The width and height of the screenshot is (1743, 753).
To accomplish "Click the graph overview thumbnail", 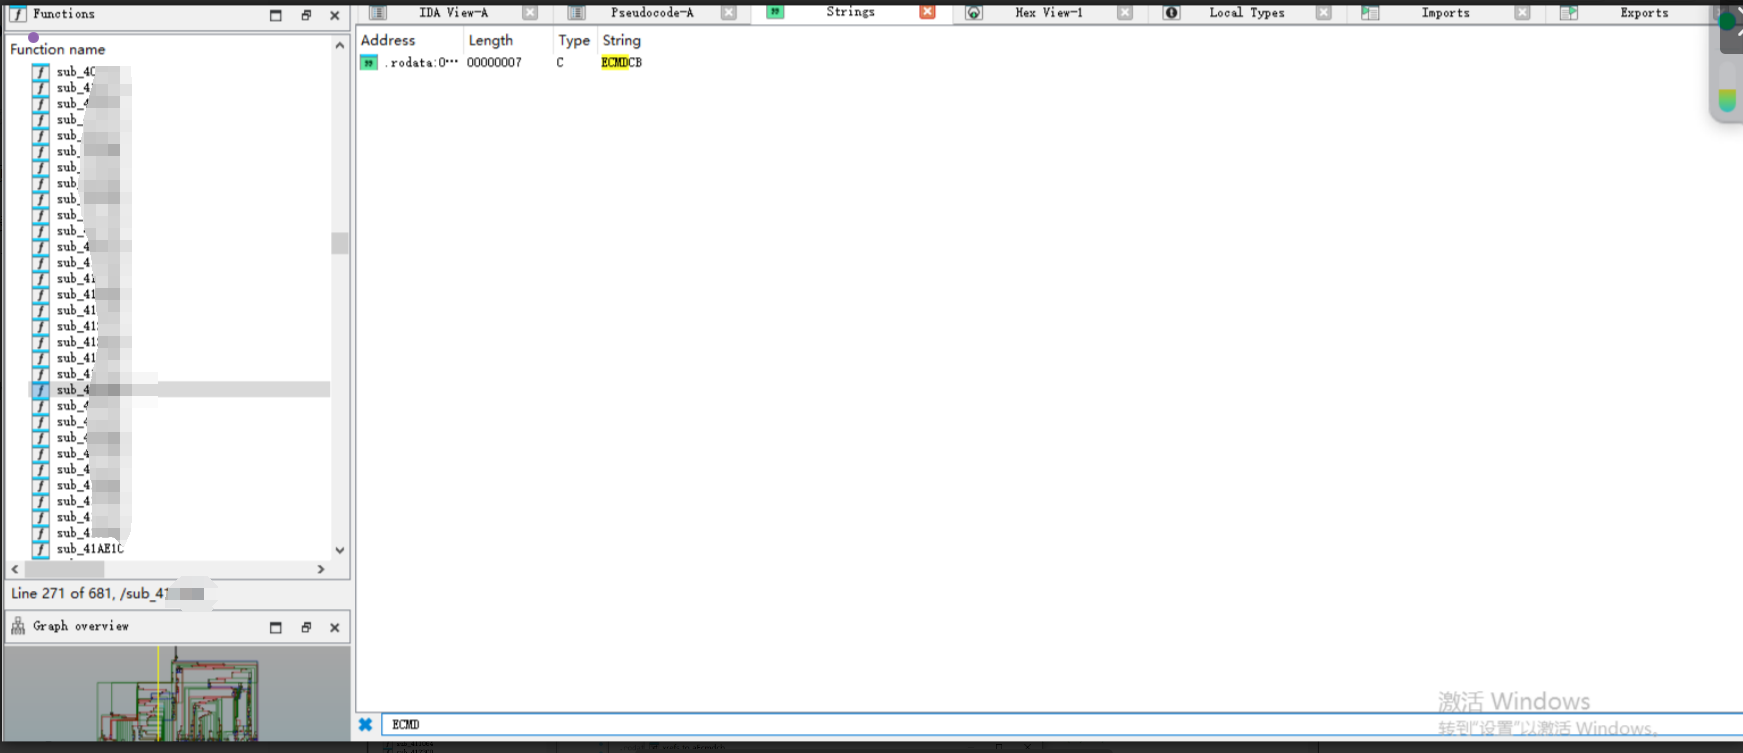I will 178,694.
